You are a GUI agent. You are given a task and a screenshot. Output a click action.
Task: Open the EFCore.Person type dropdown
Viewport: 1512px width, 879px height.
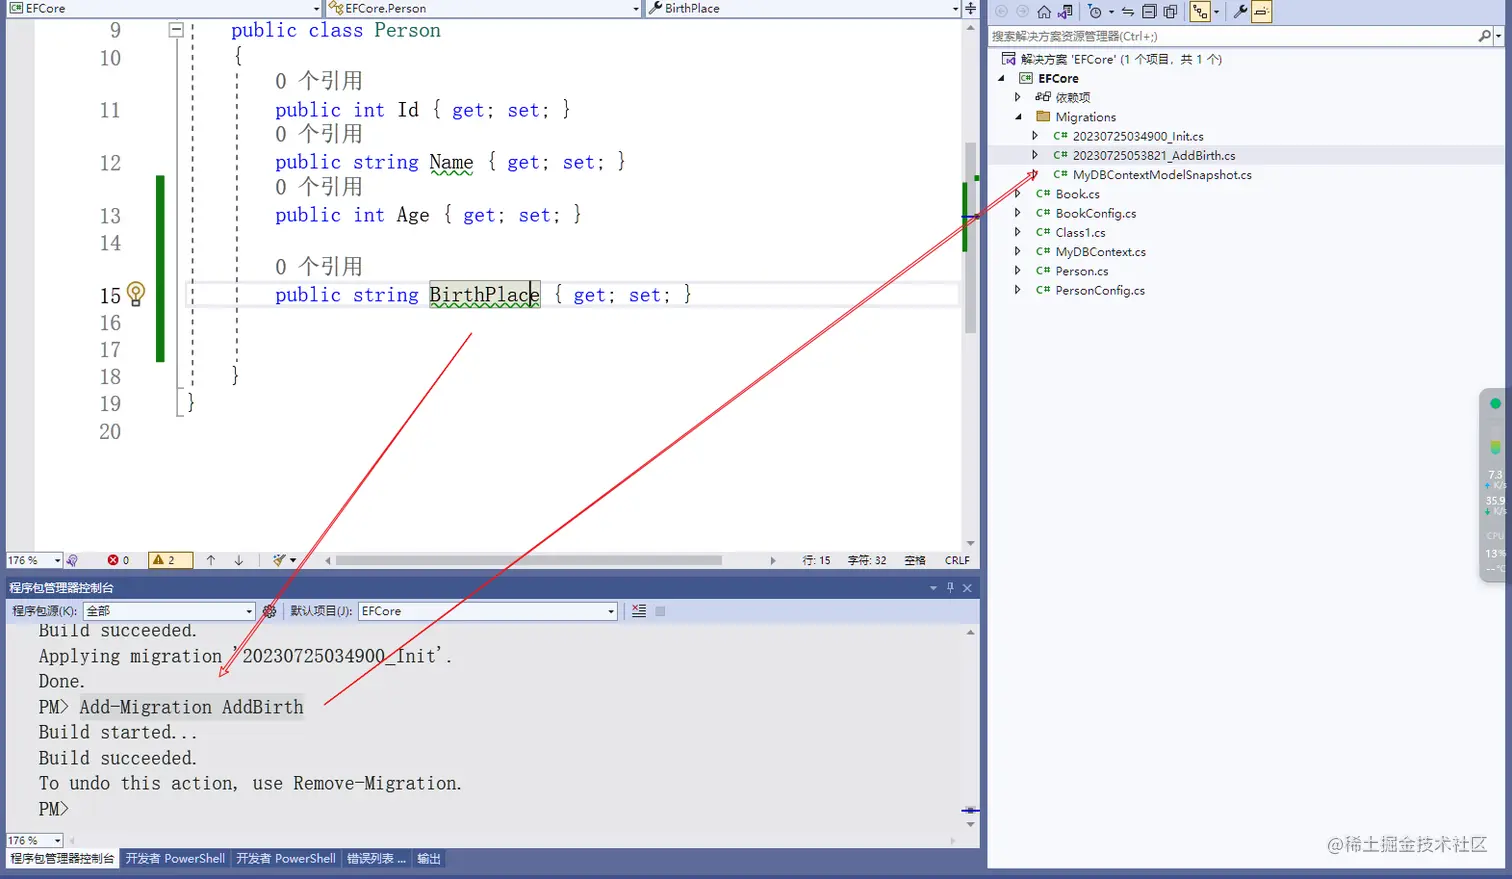click(636, 8)
